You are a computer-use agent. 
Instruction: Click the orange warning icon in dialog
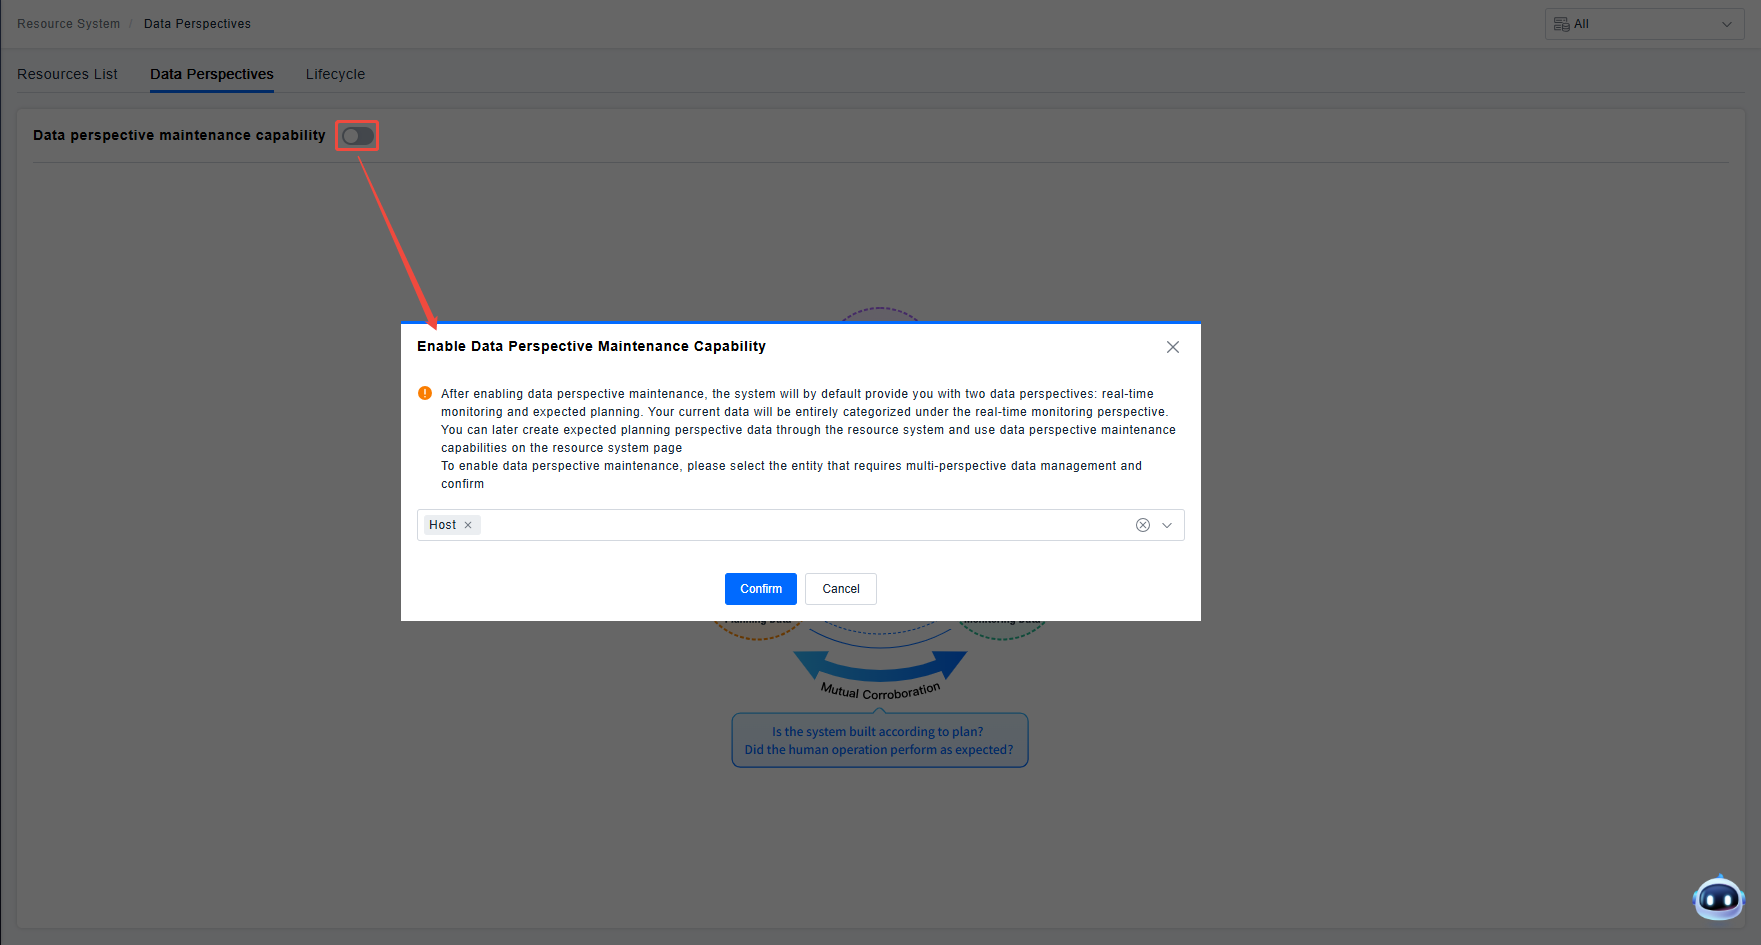pyautogui.click(x=425, y=393)
